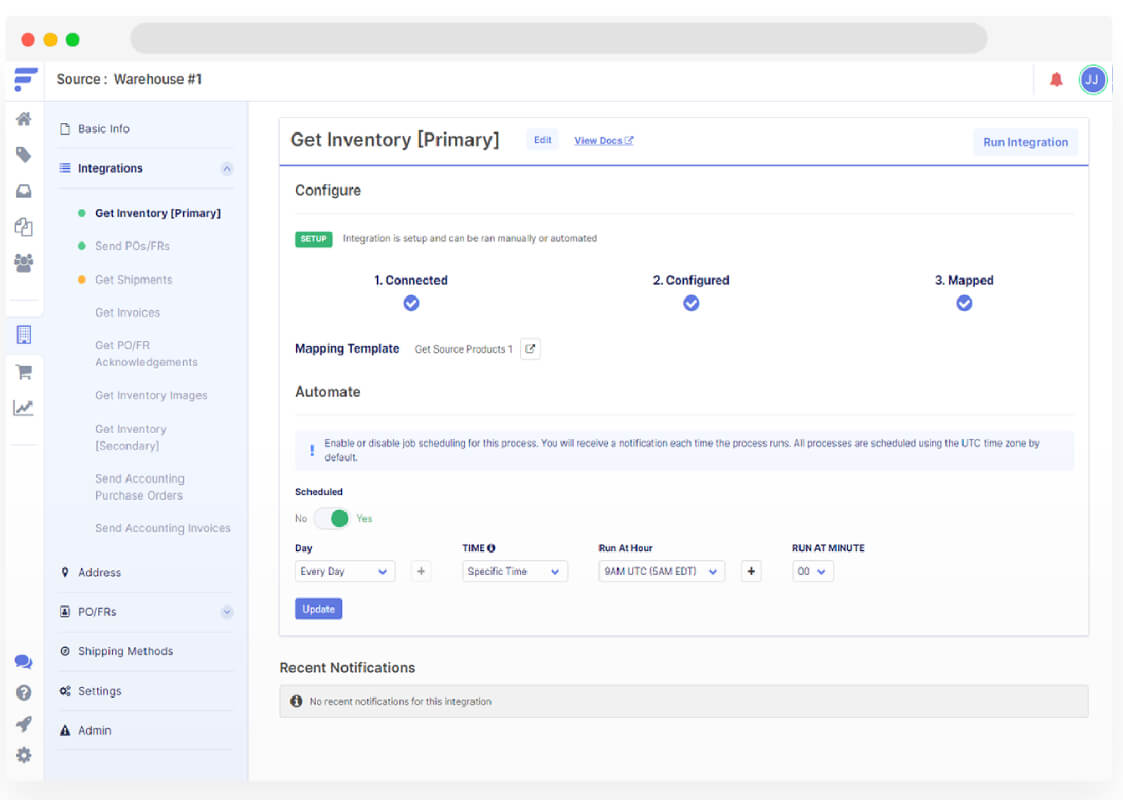The width and height of the screenshot is (1123, 800).
Task: Open the settings gear at sidebar bottom
Action: point(24,755)
